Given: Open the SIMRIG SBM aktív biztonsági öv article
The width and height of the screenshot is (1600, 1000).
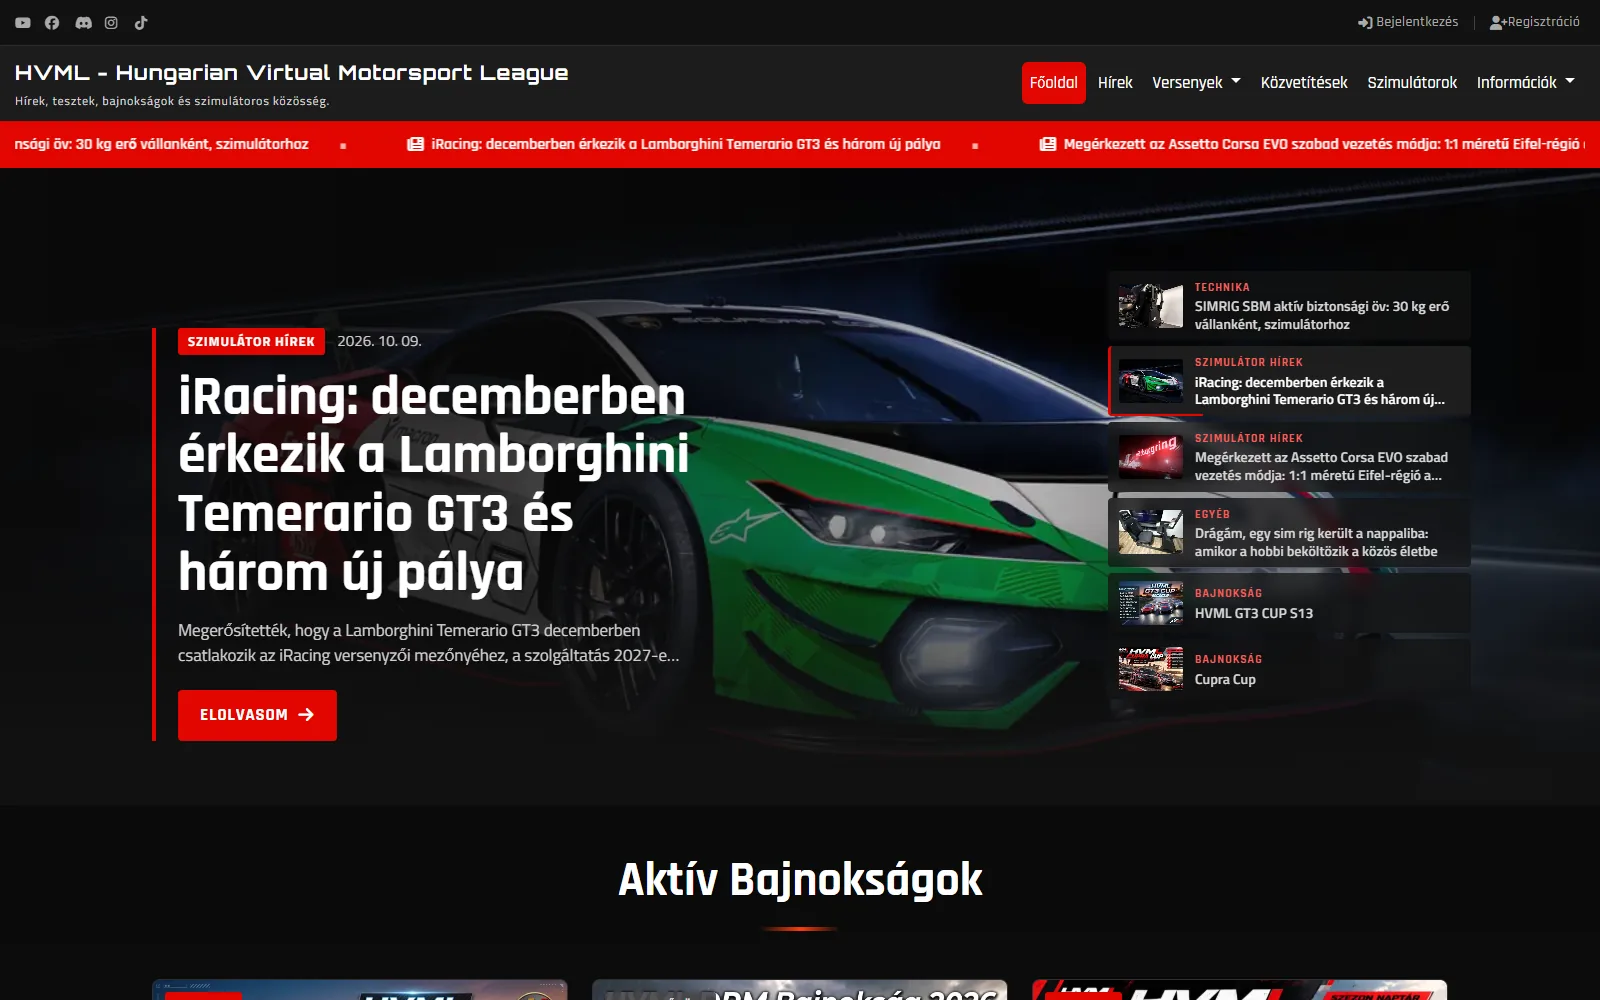Looking at the screenshot, I should pos(1322,315).
